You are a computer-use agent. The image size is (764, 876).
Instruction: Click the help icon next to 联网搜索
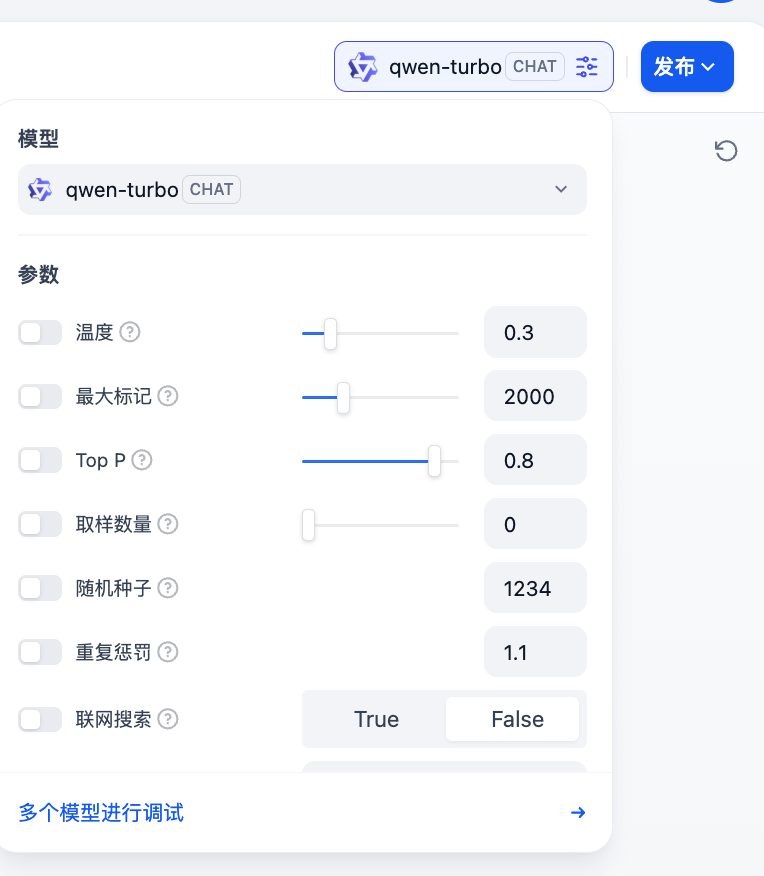[168, 718]
